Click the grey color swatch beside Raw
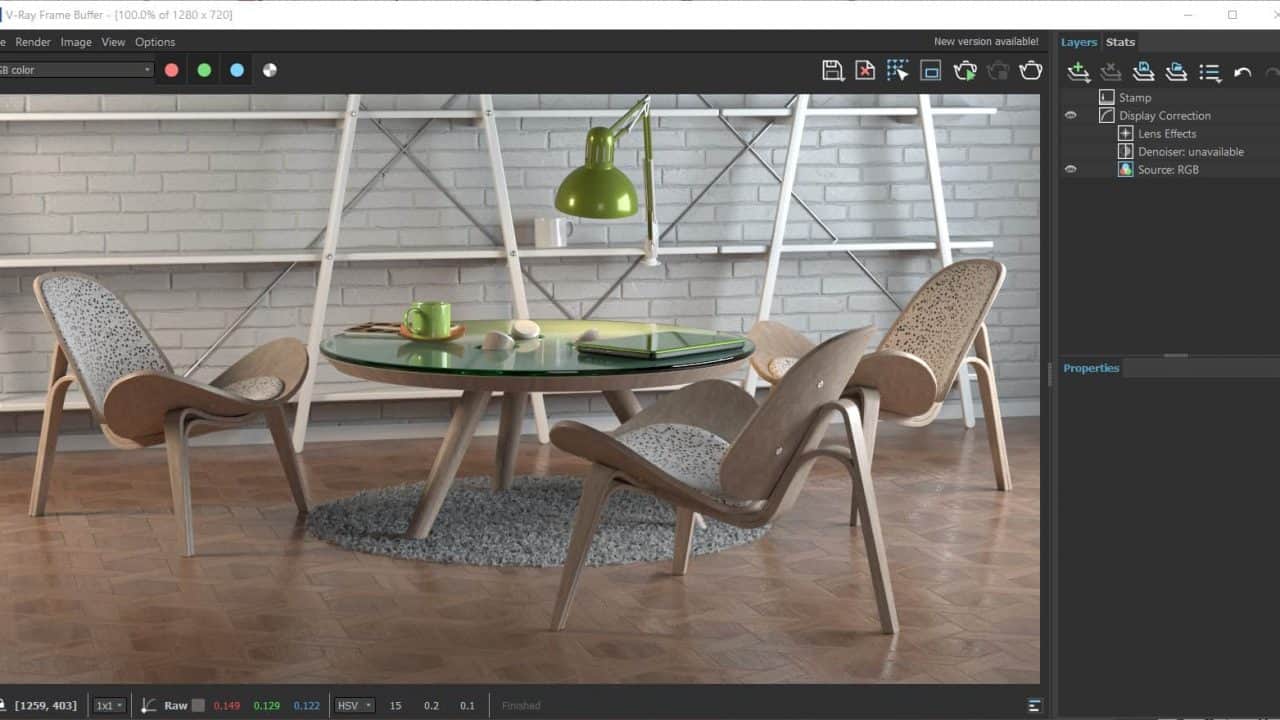This screenshot has width=1280, height=720. (x=198, y=705)
